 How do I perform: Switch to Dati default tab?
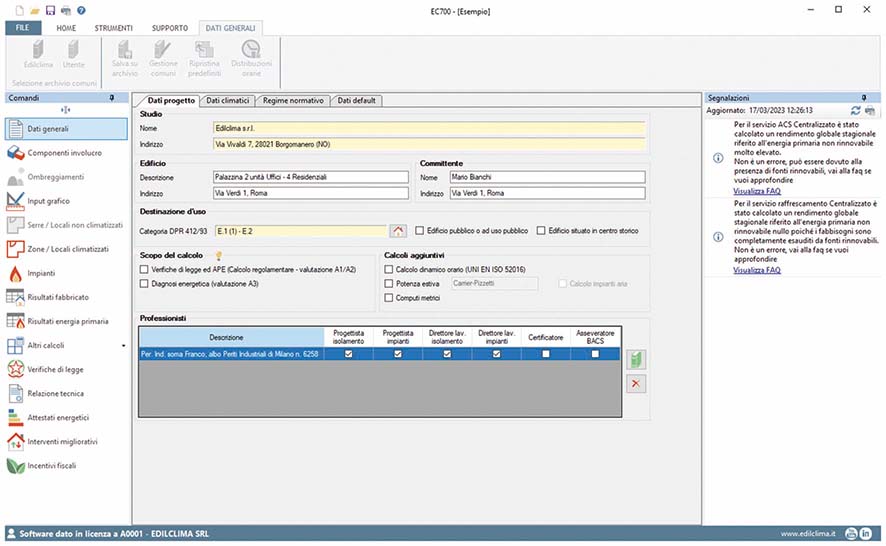(357, 101)
